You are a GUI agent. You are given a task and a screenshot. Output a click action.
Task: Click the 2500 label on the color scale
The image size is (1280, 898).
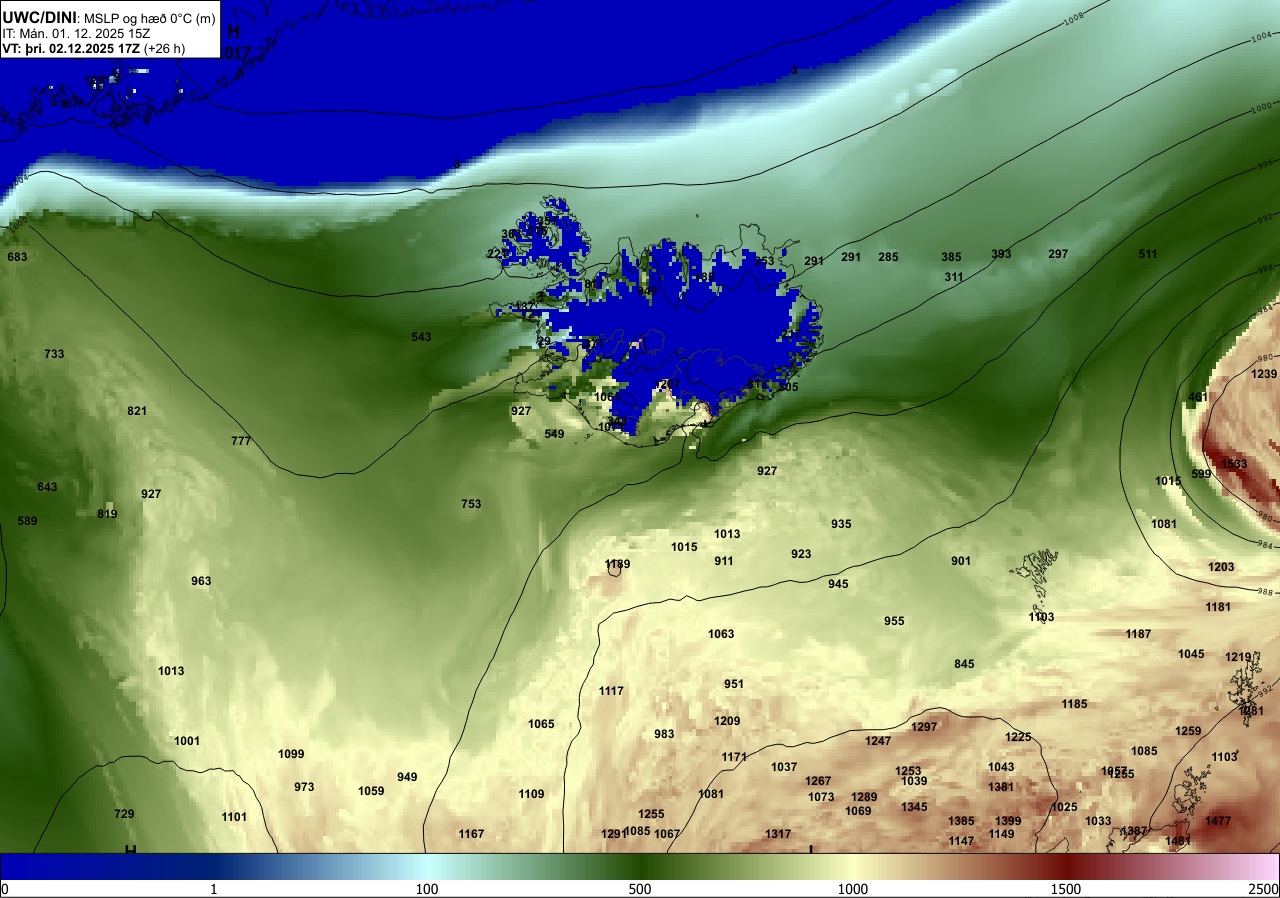[x=1265, y=889]
